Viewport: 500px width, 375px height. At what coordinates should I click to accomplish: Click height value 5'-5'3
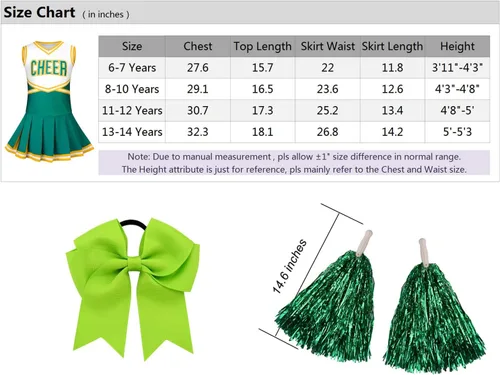[x=457, y=132]
